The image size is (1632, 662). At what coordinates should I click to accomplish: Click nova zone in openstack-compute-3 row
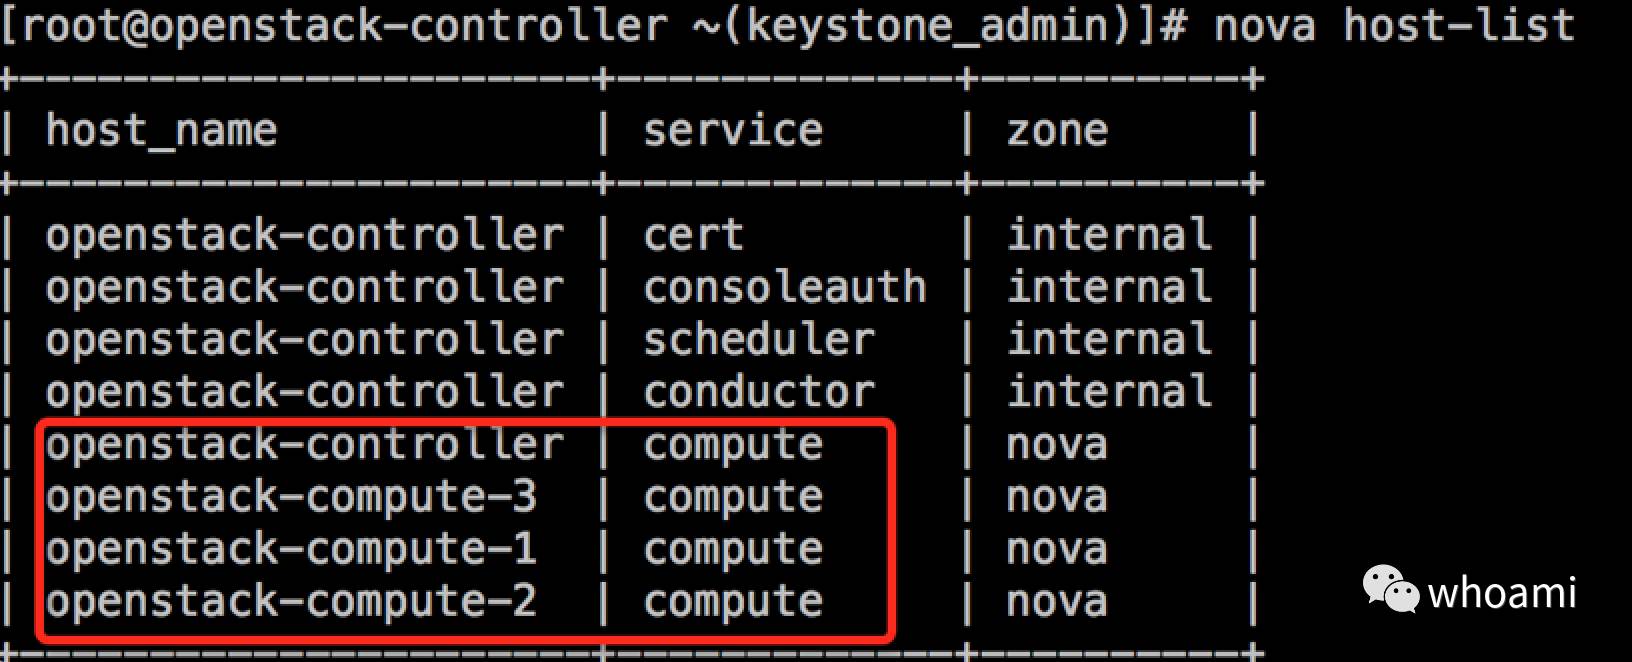point(1057,497)
